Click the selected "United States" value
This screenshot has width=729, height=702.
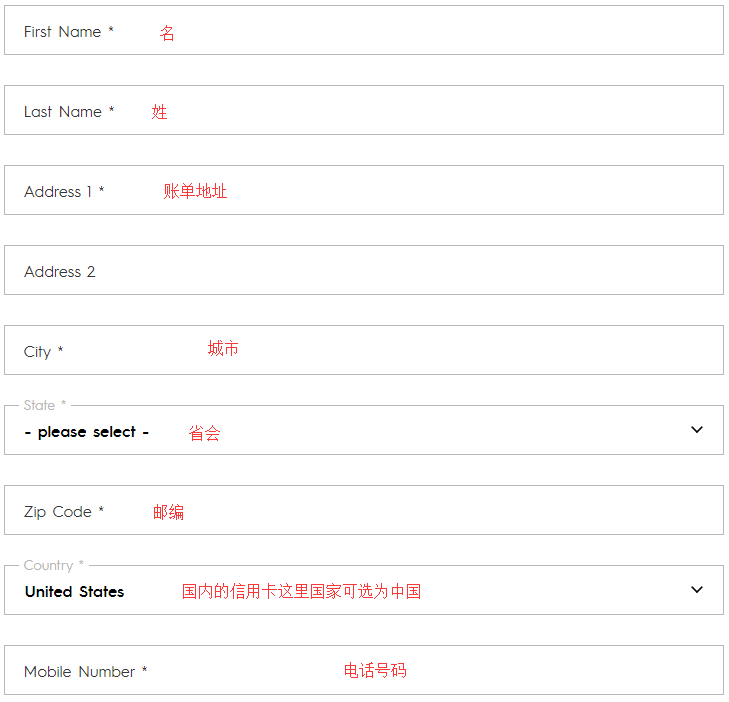75,592
